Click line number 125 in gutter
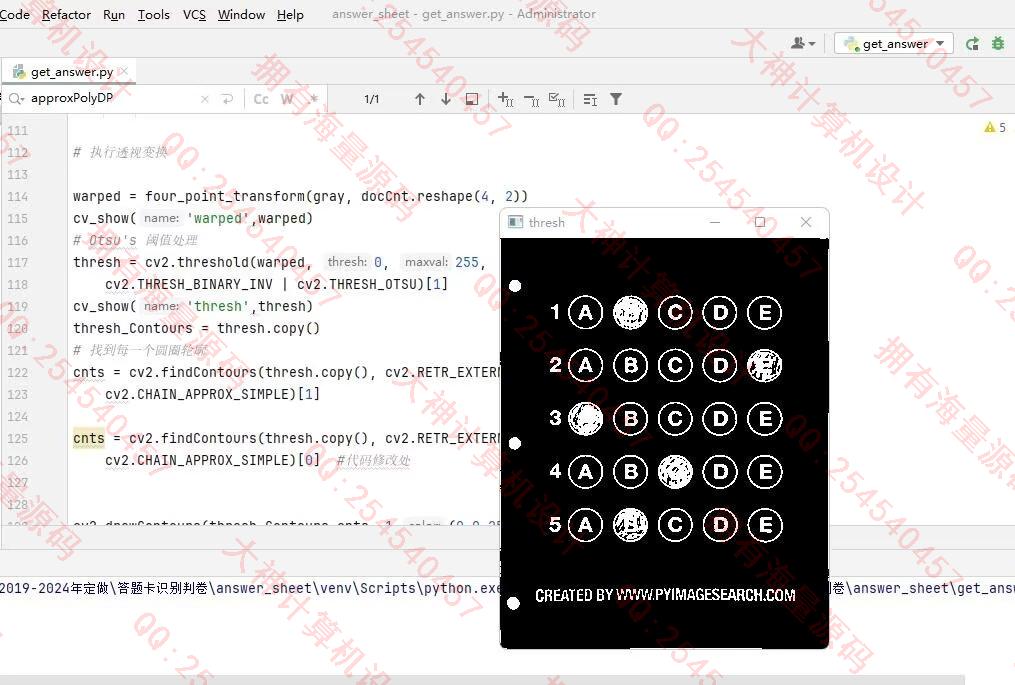This screenshot has width=1015, height=685. point(17,438)
